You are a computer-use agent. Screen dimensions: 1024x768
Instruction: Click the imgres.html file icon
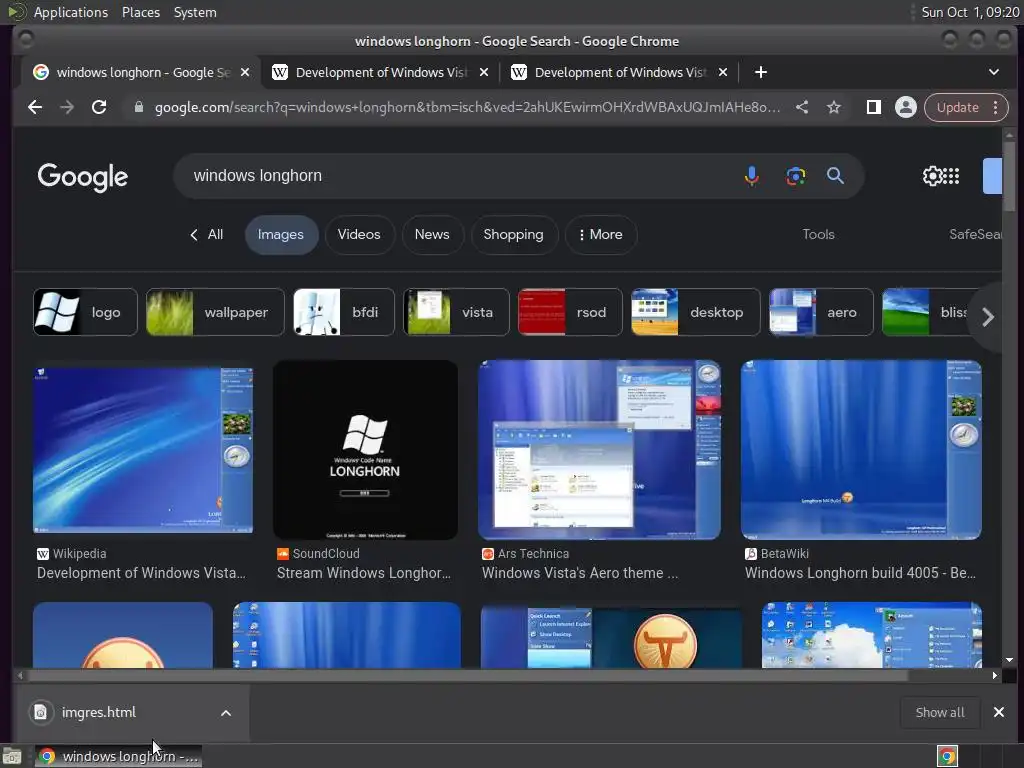(40, 712)
